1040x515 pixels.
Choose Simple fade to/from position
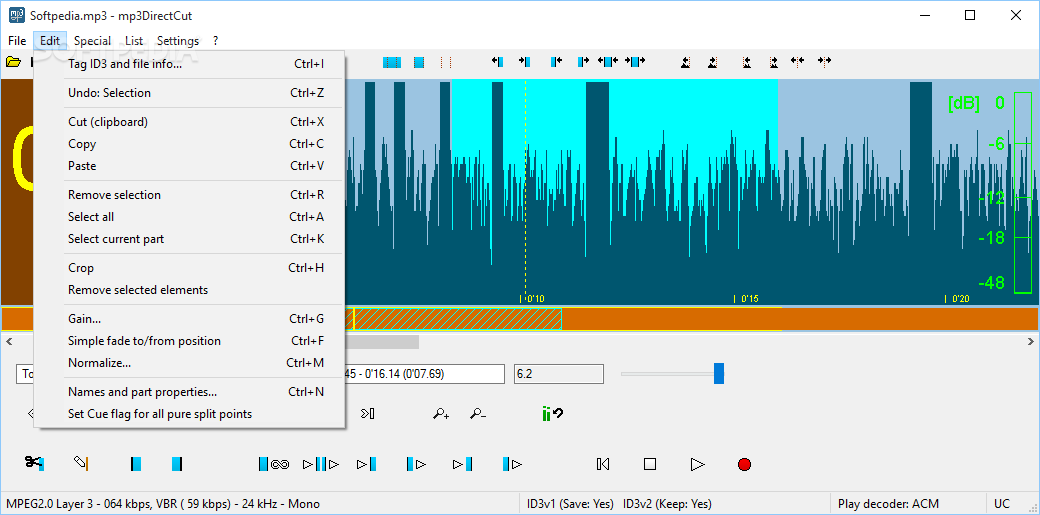190,341
